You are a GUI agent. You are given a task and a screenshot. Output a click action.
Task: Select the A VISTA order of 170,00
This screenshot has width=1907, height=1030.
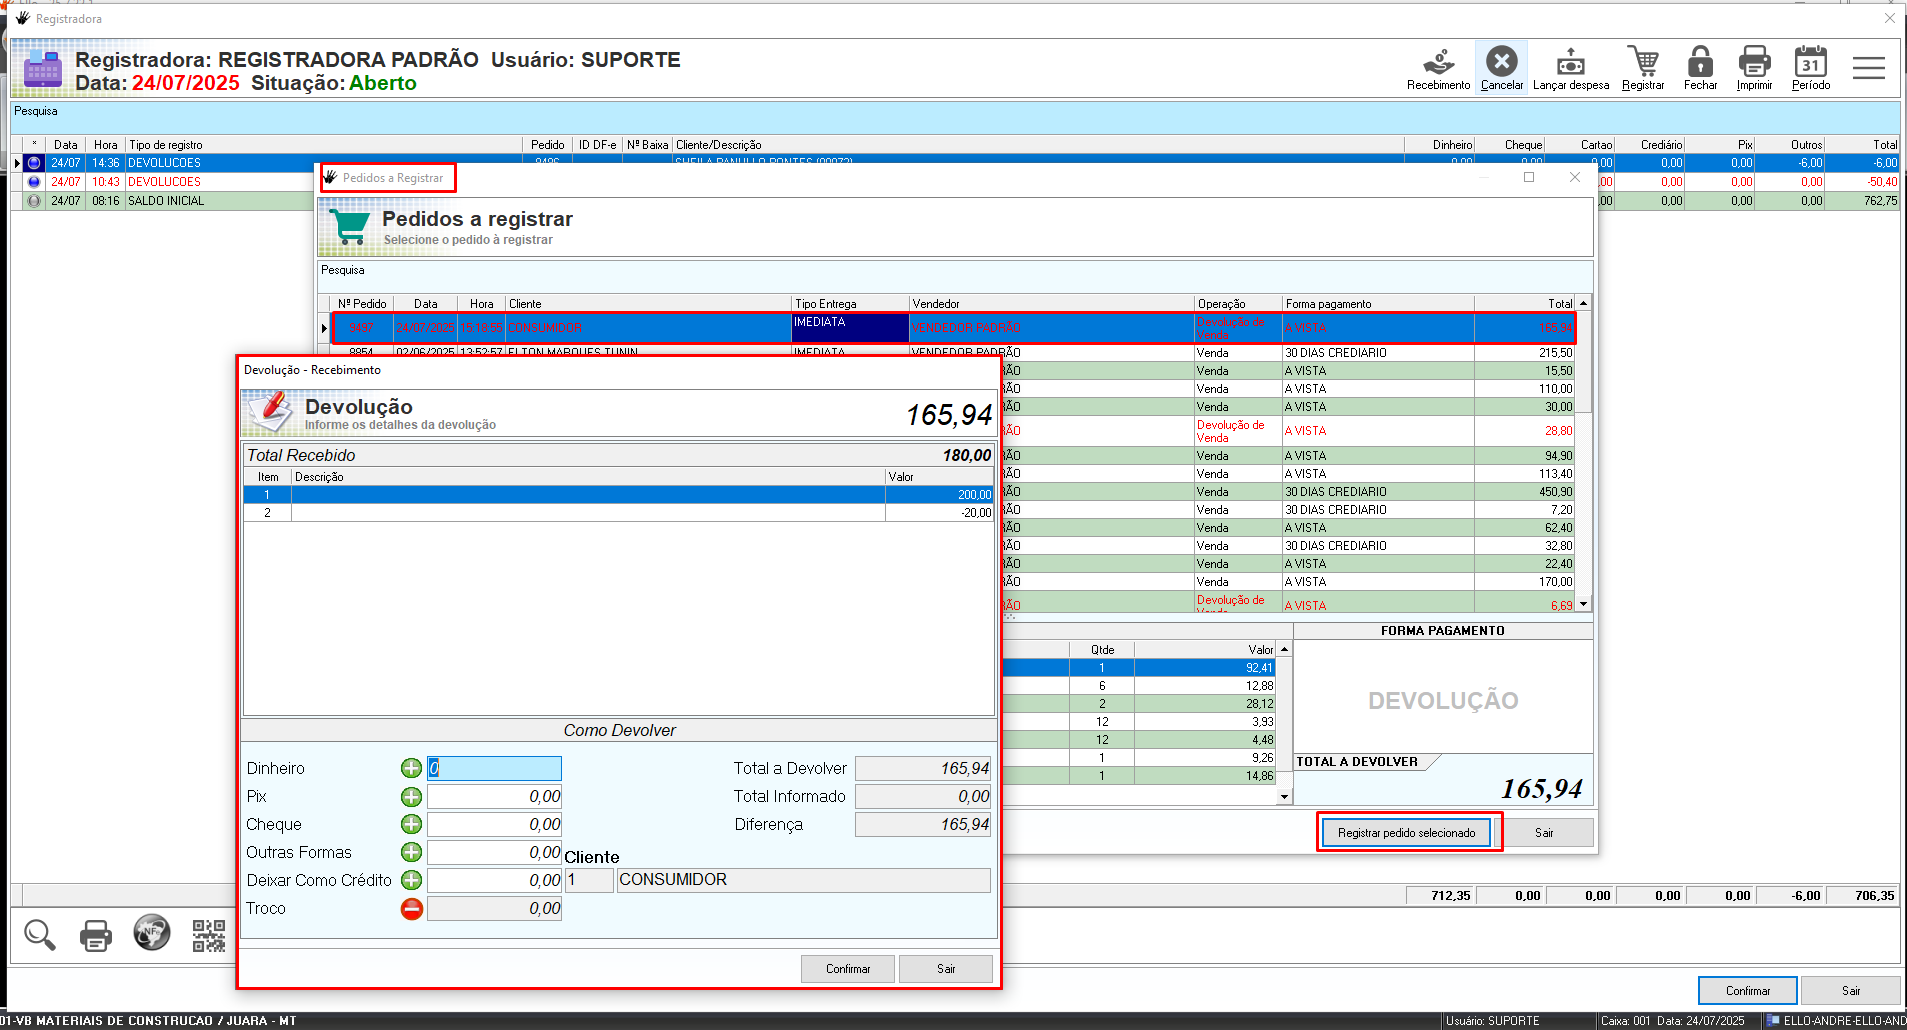tap(1290, 582)
